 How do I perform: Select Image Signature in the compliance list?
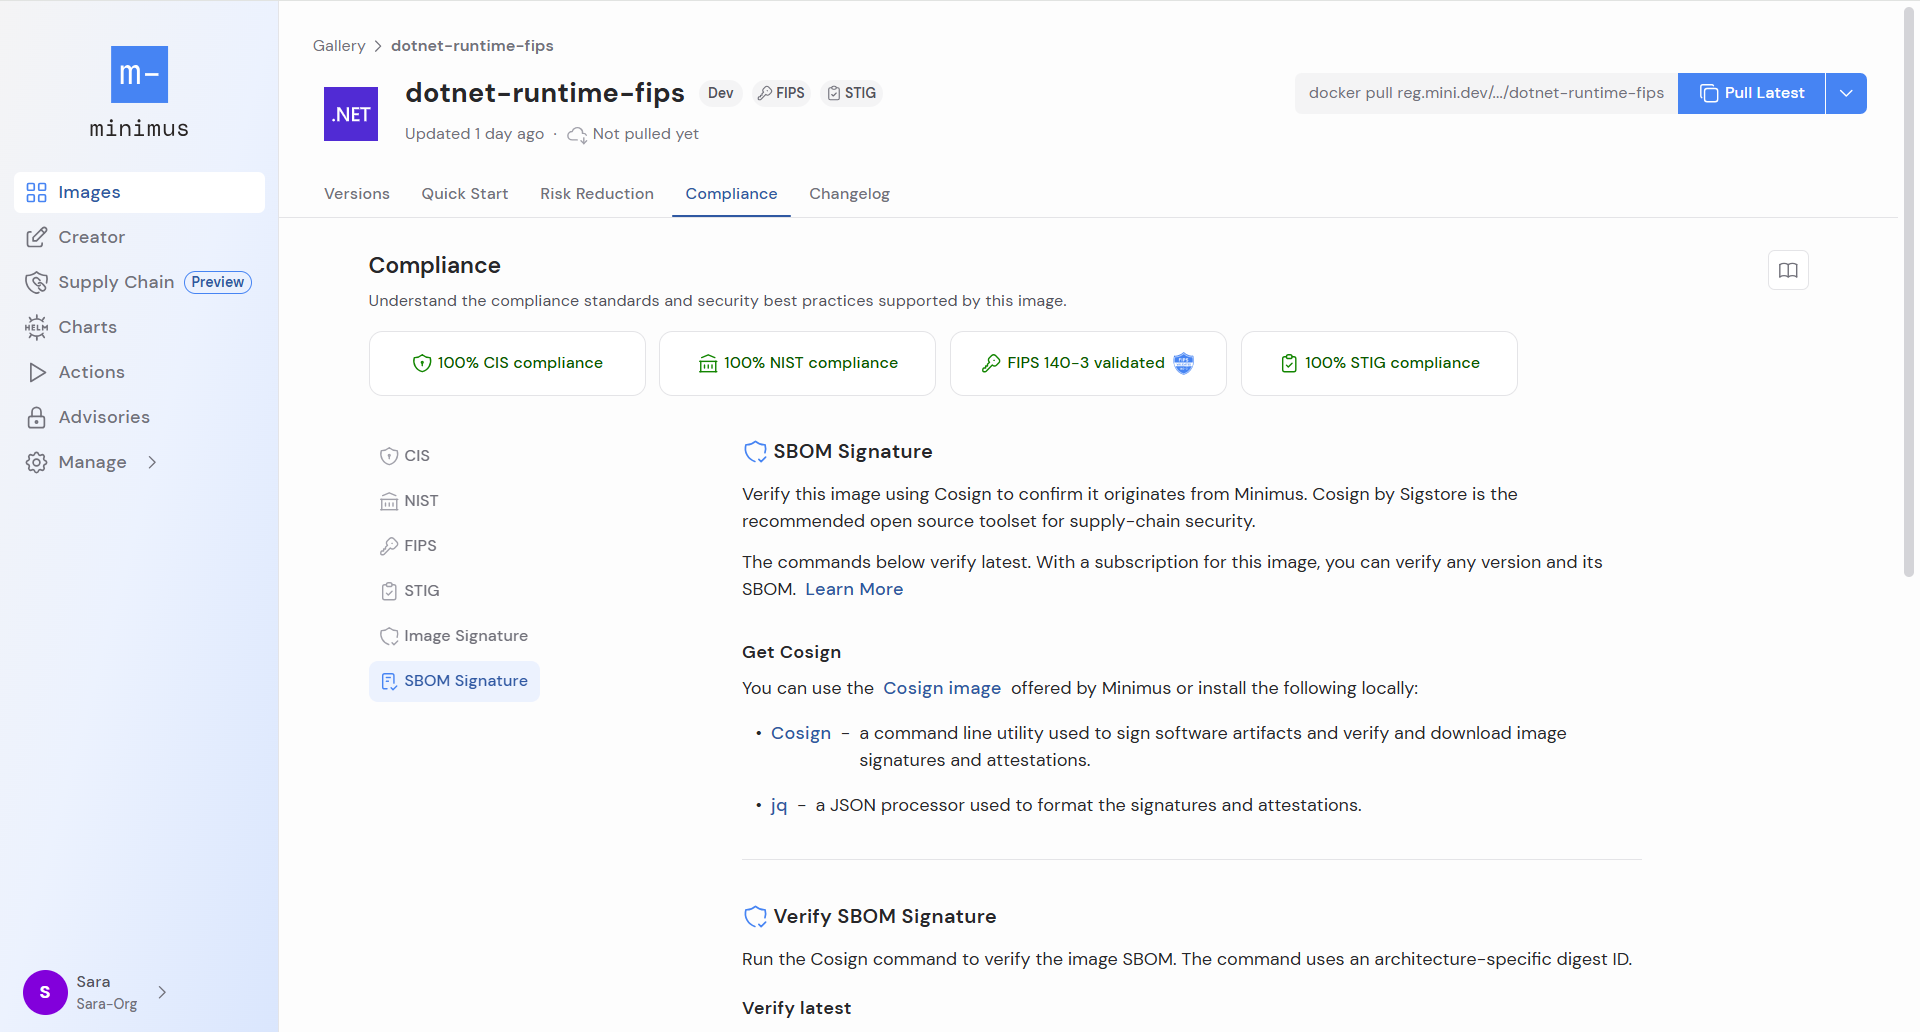point(465,636)
